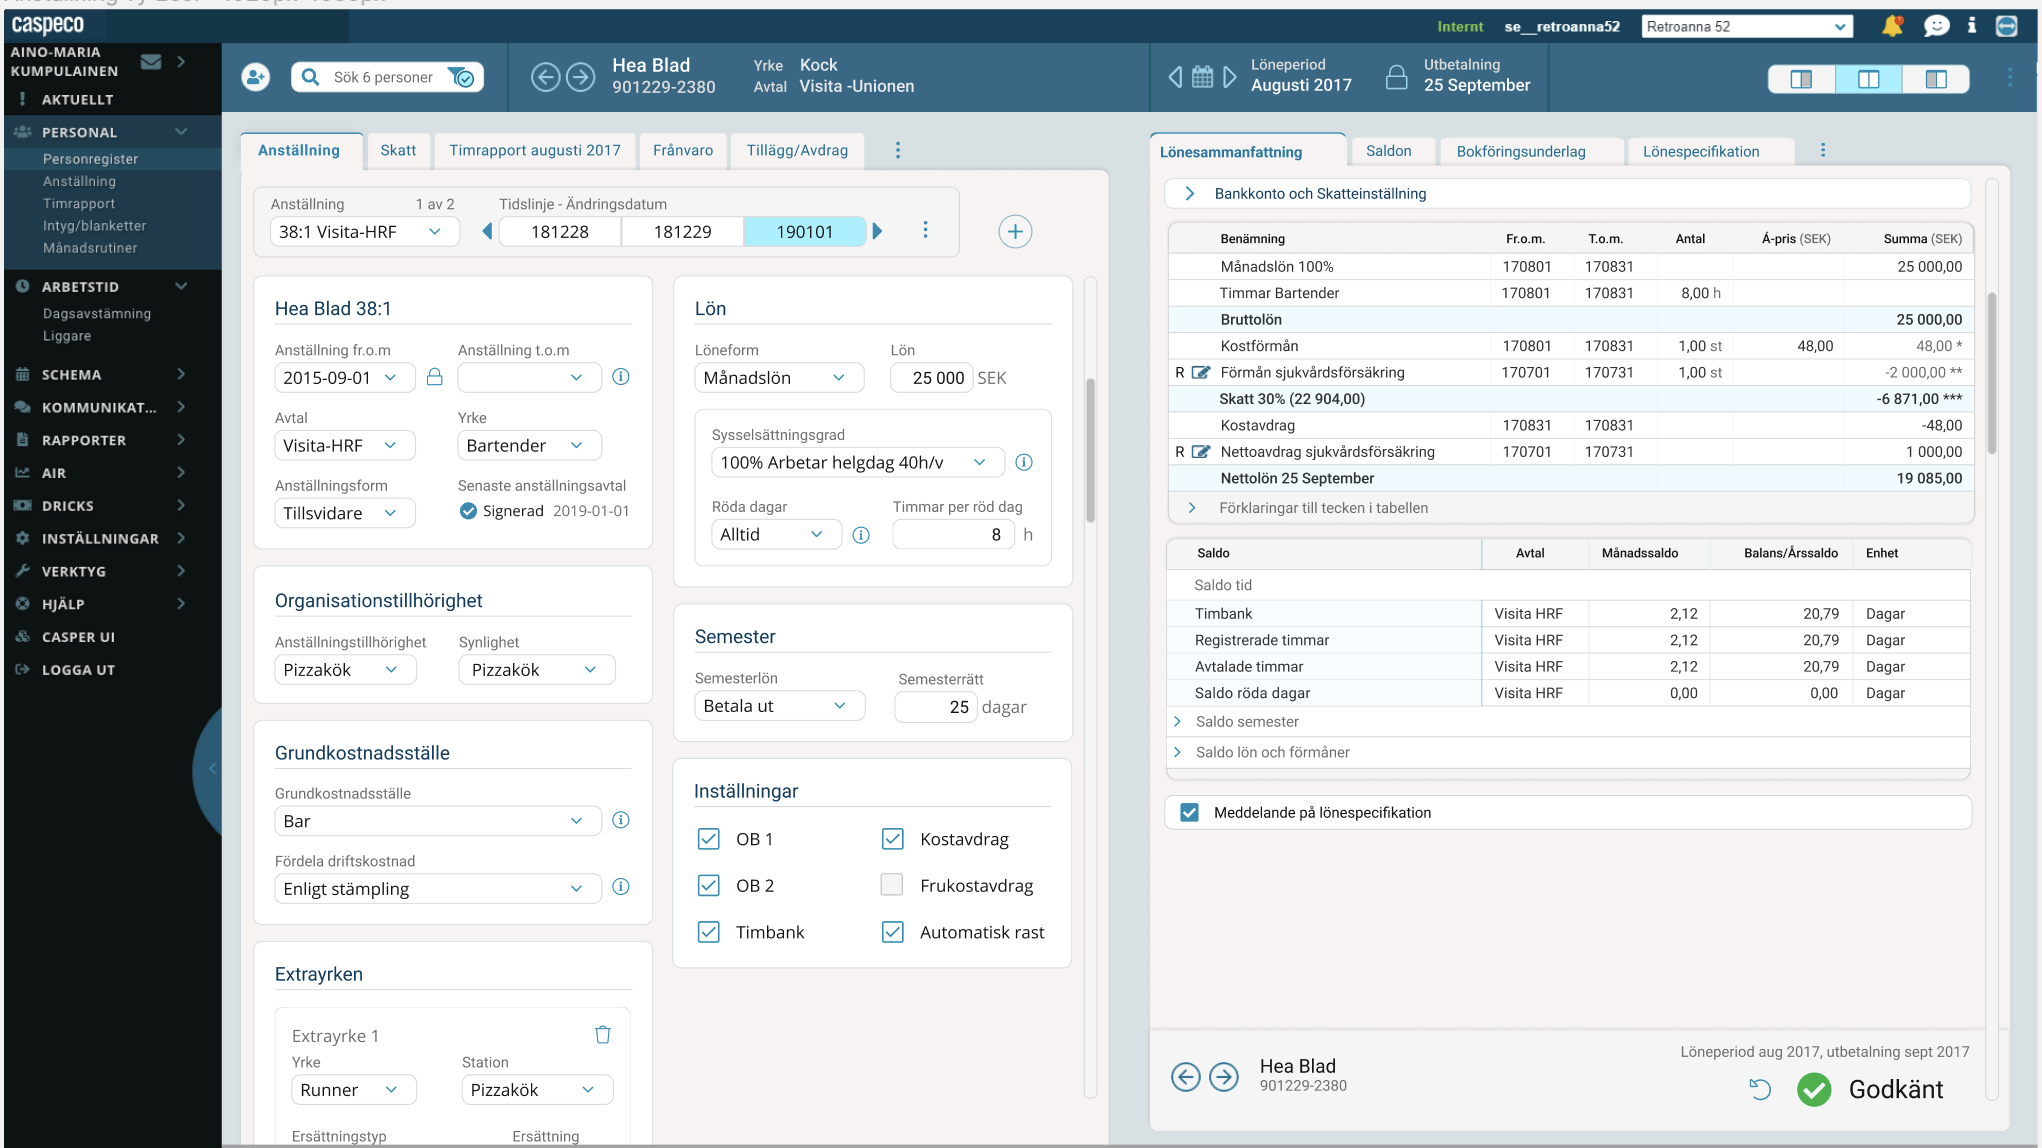Screen dimensions: 2042x1148
Task: Open Yrke Bartender dropdown
Action: click(529, 445)
